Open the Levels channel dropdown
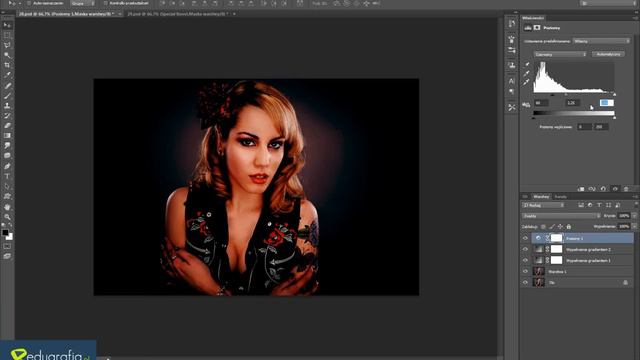The width and height of the screenshot is (640, 360). [560, 54]
